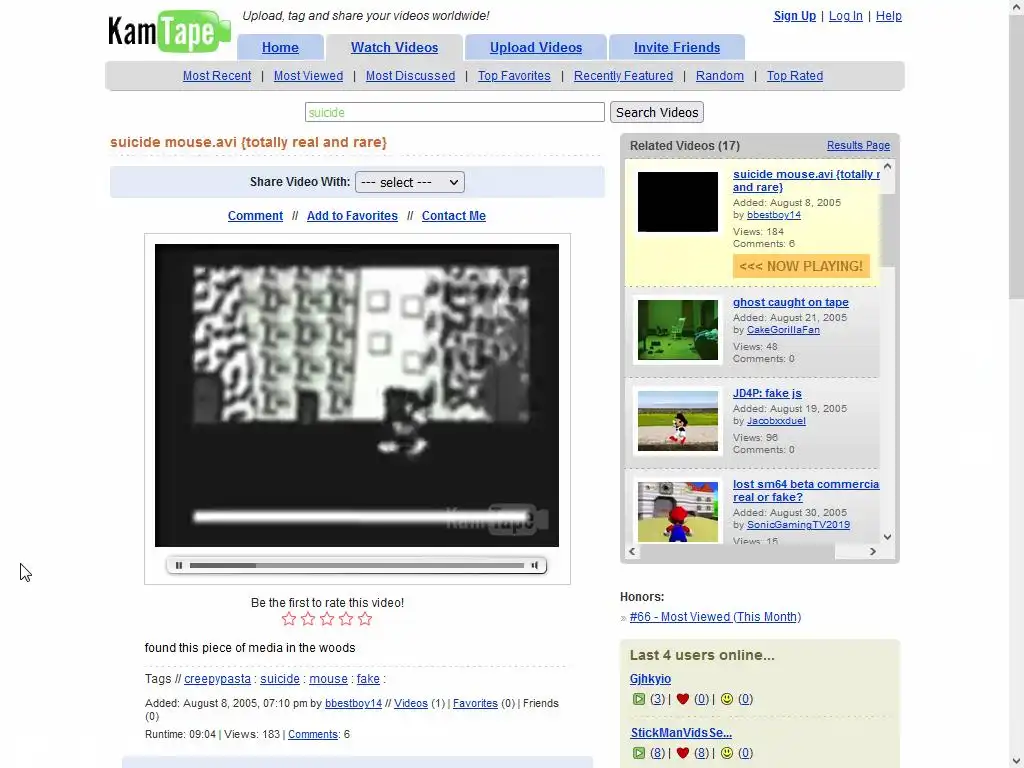This screenshot has width=1024, height=768.
Task: Click StickManVidsSe's red heart icon
Action: click(683, 753)
